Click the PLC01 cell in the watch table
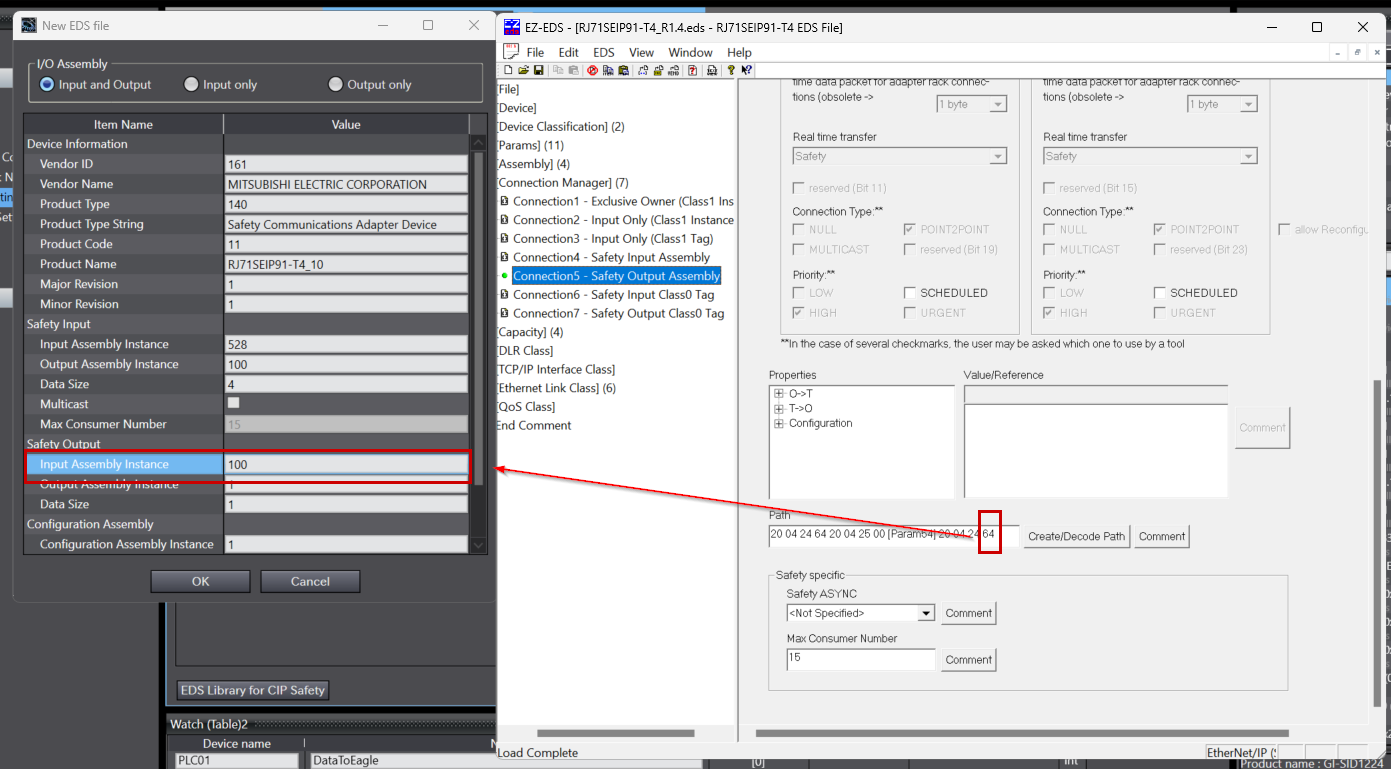The height and width of the screenshot is (769, 1391). [236, 760]
